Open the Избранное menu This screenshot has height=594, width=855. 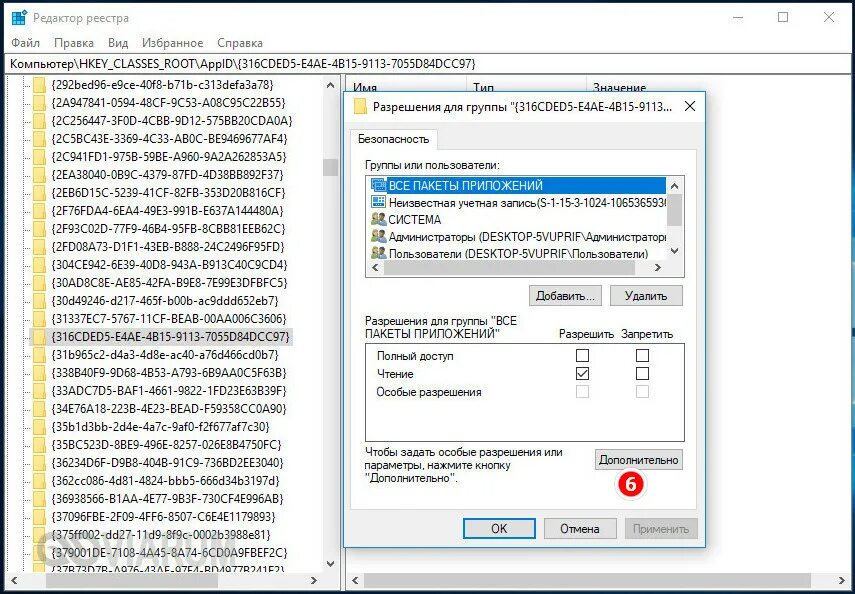pos(172,43)
